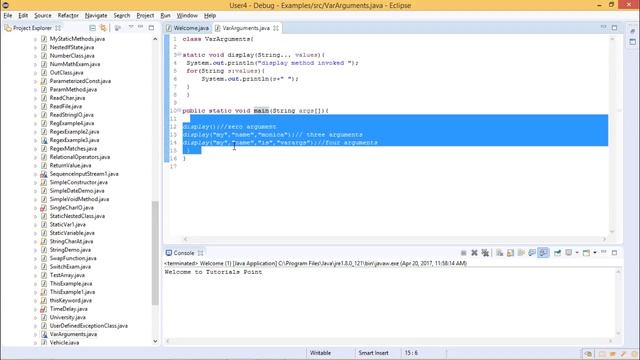Toggle Scroll Lock in Console
The width and height of the screenshot is (640, 360).
(510, 253)
